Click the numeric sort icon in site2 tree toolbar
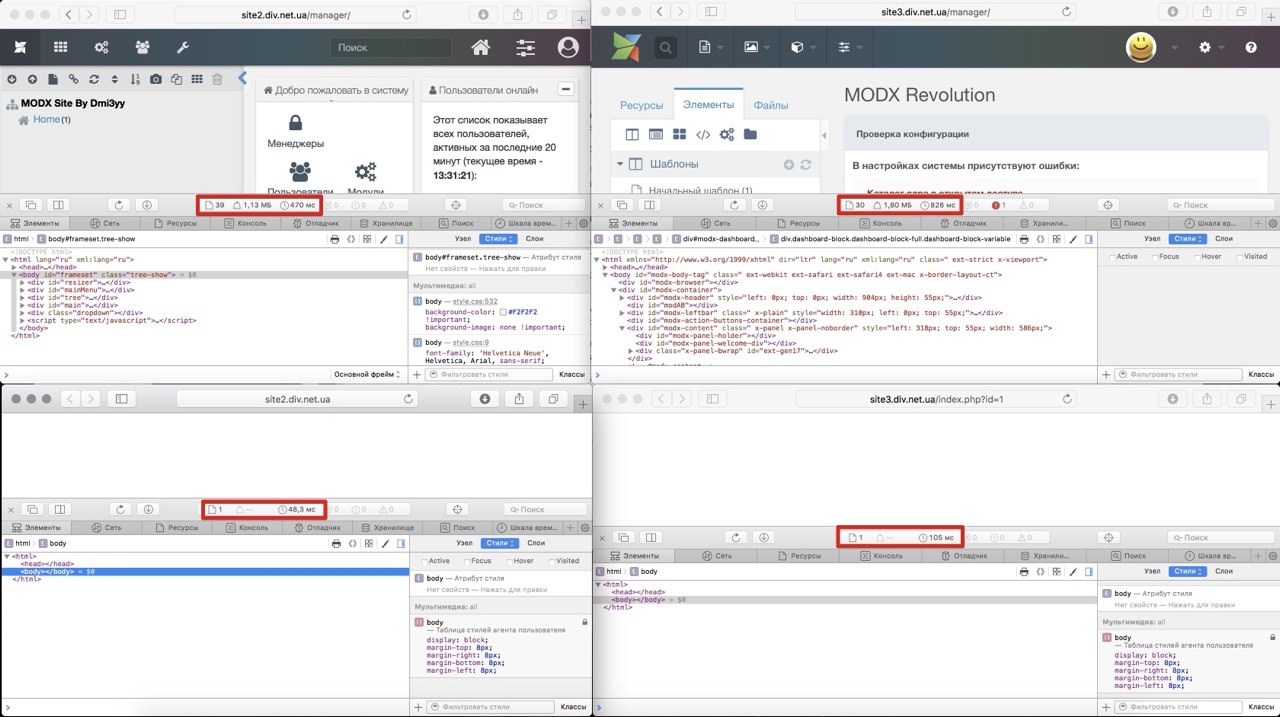1280x717 pixels. tap(135, 79)
